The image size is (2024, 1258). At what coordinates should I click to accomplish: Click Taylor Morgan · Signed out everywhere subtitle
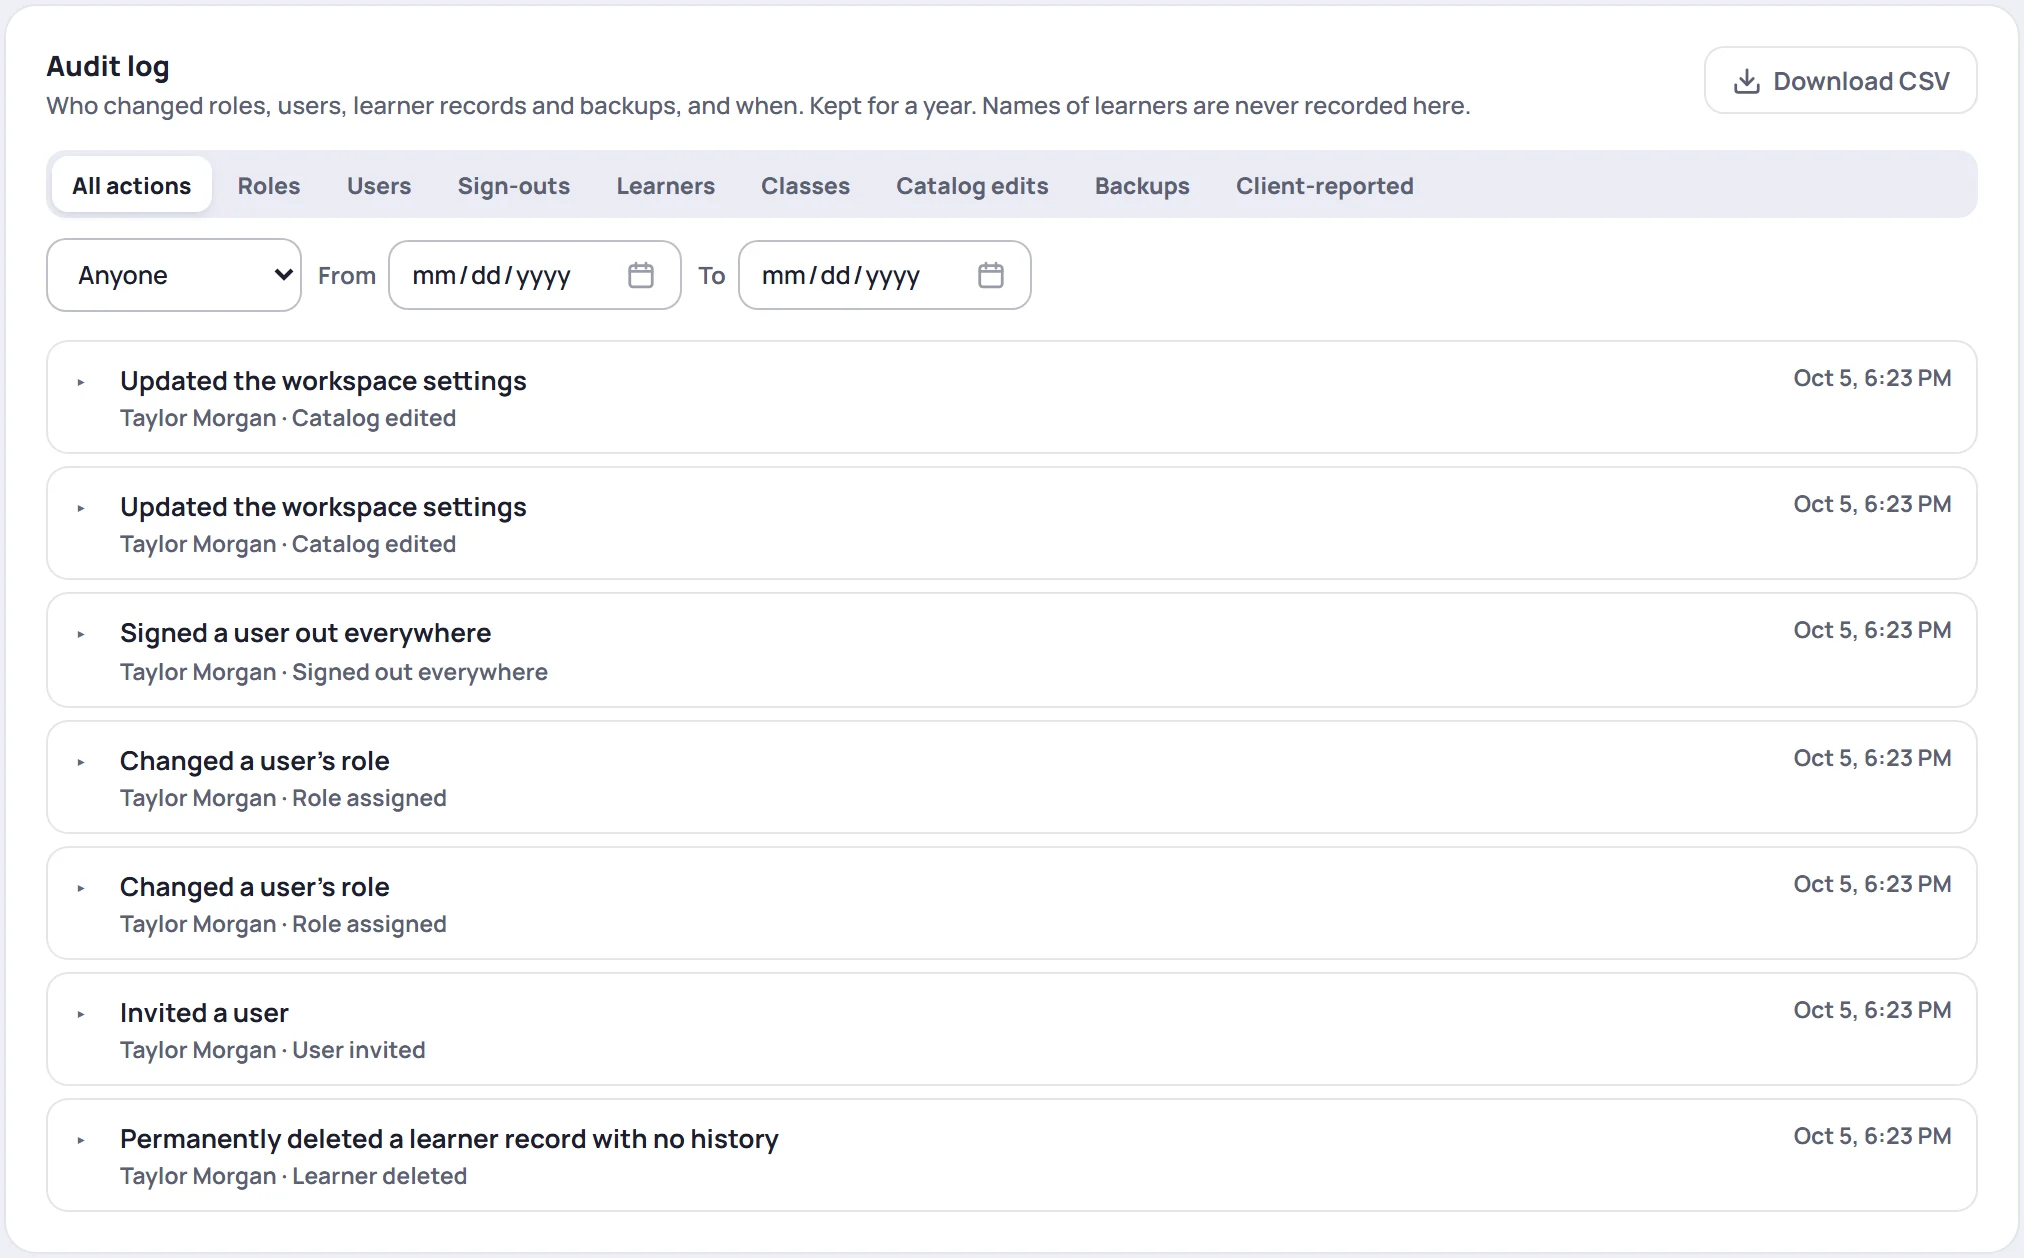point(333,672)
